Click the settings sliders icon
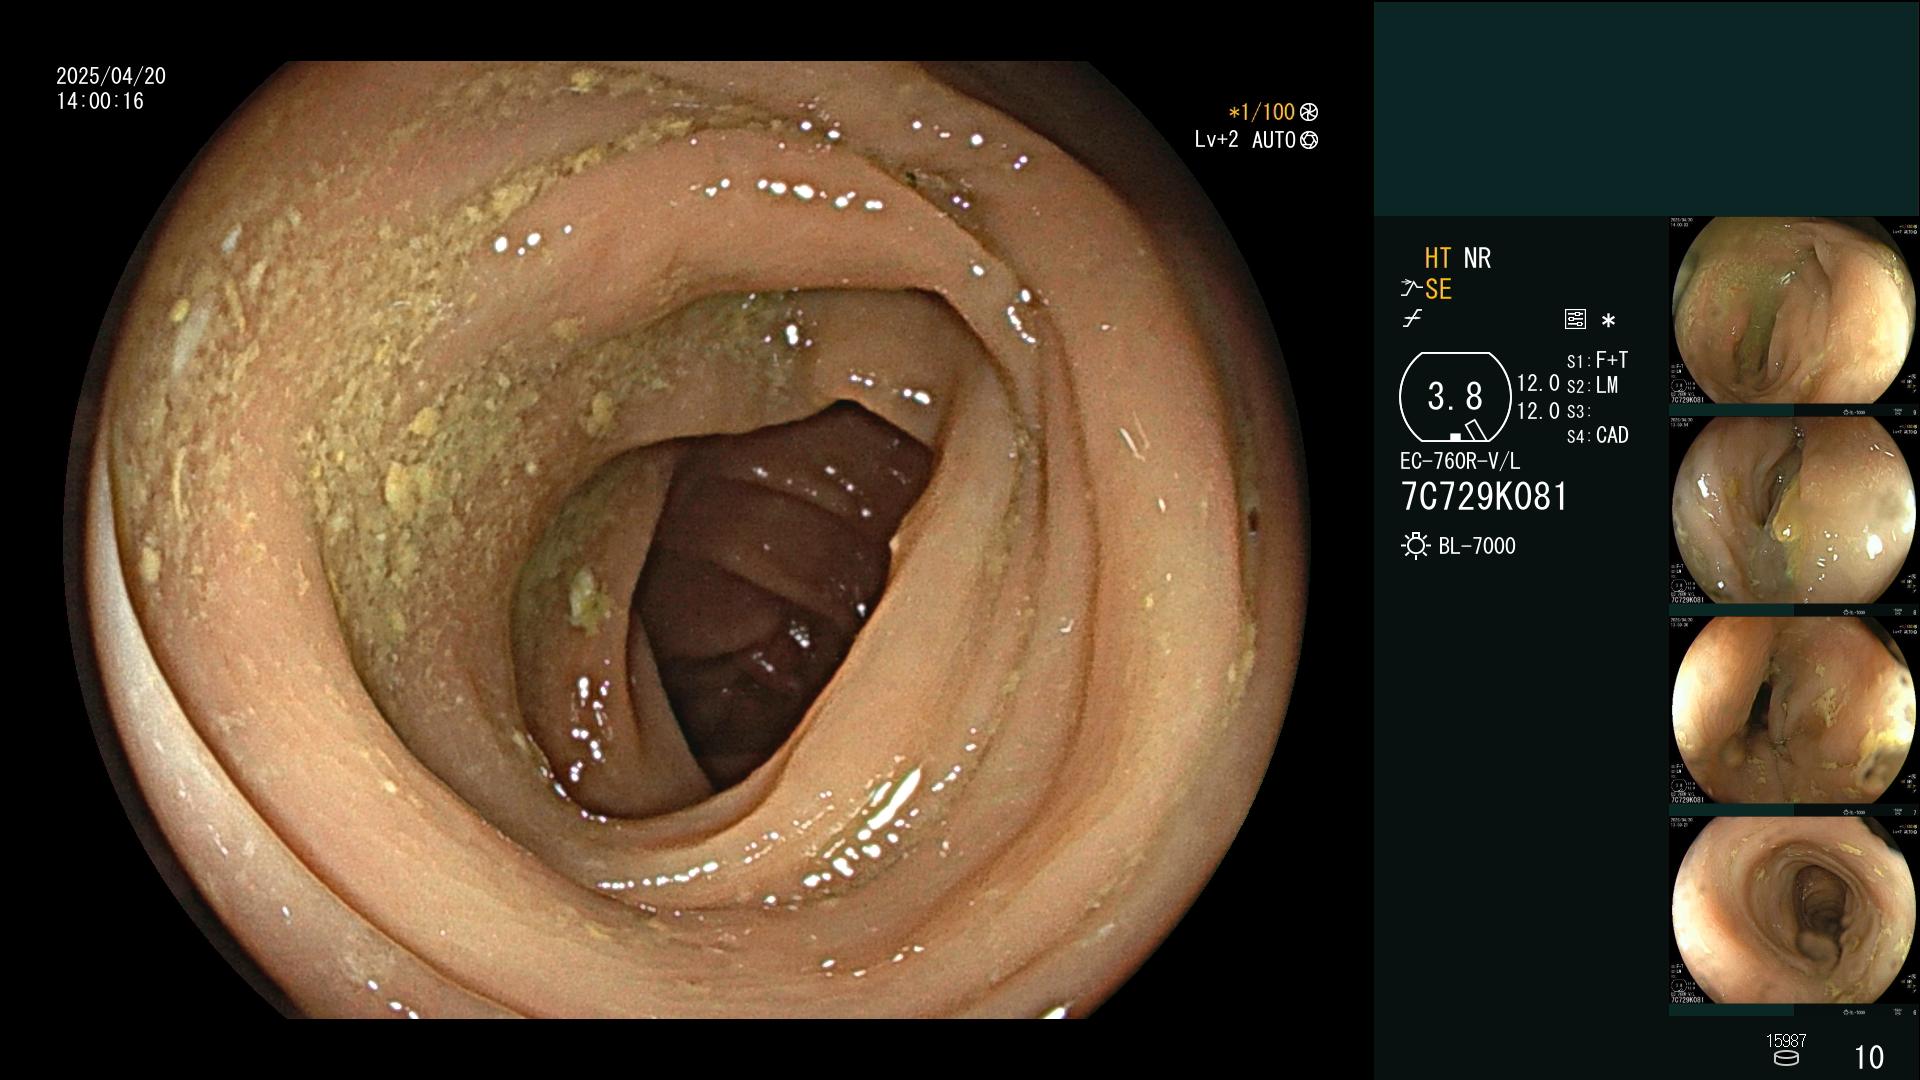1920x1080 pixels. pos(1575,319)
